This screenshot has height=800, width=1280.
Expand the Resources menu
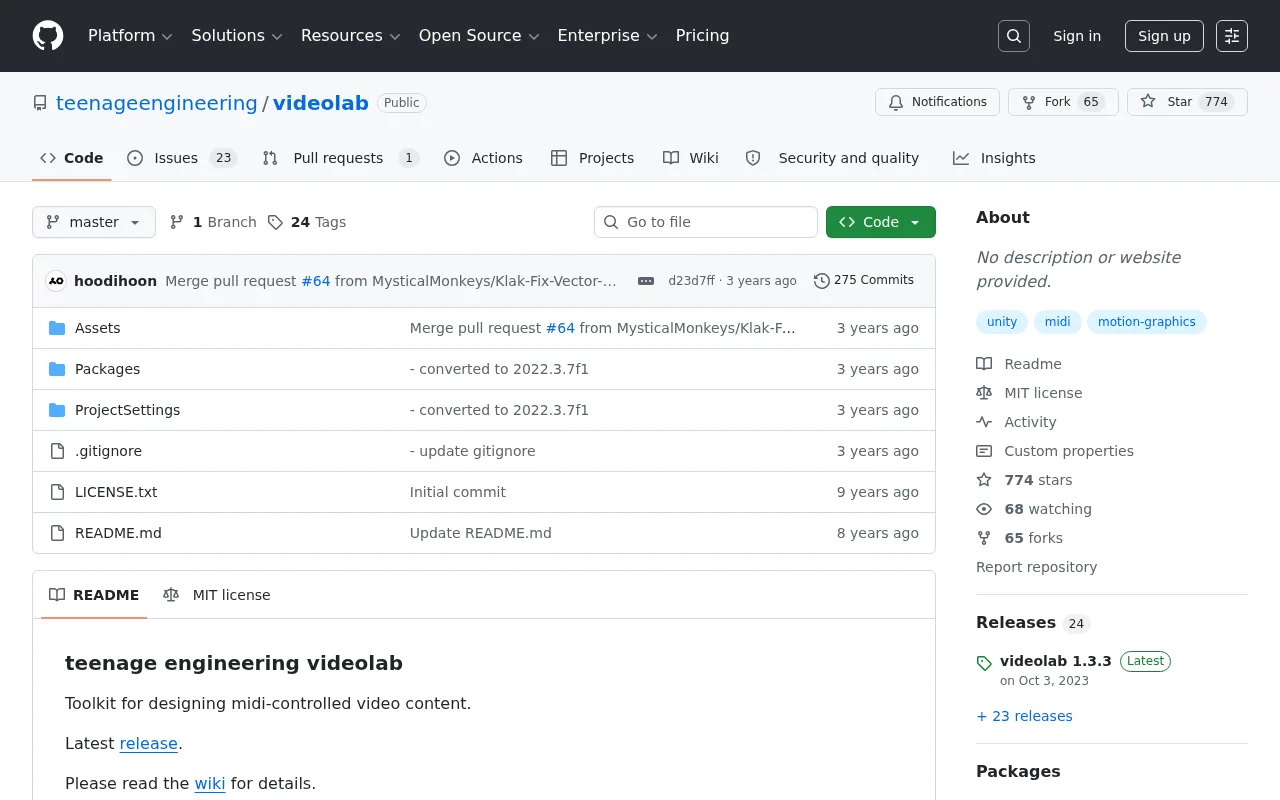coord(350,36)
